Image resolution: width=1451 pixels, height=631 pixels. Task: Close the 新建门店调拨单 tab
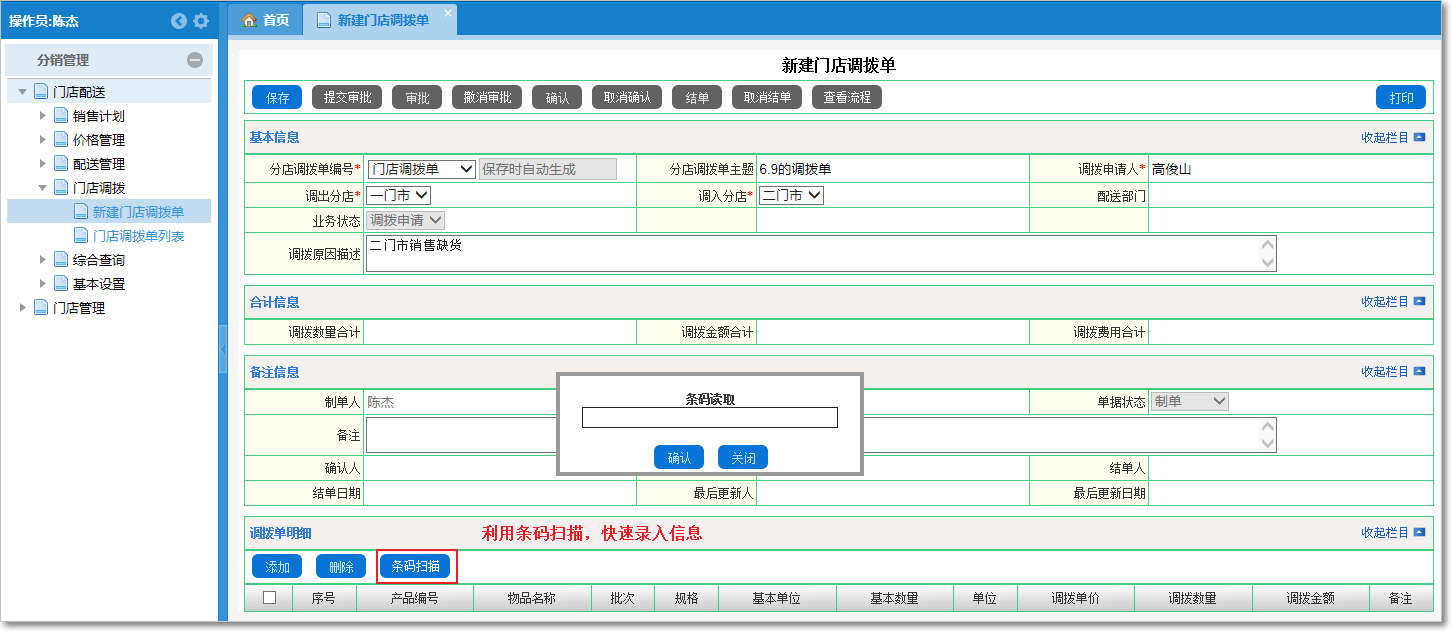[x=448, y=12]
